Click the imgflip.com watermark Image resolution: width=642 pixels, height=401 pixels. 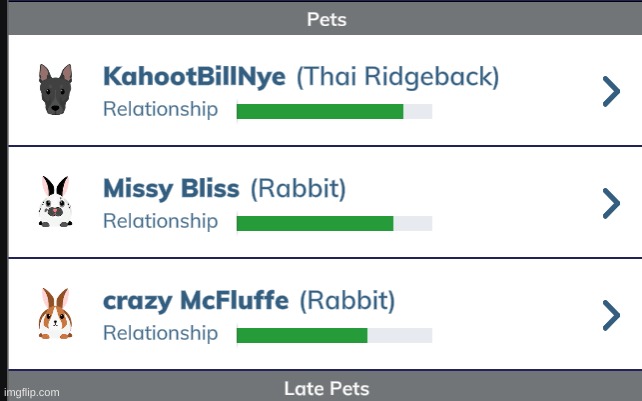pyautogui.click(x=32, y=393)
